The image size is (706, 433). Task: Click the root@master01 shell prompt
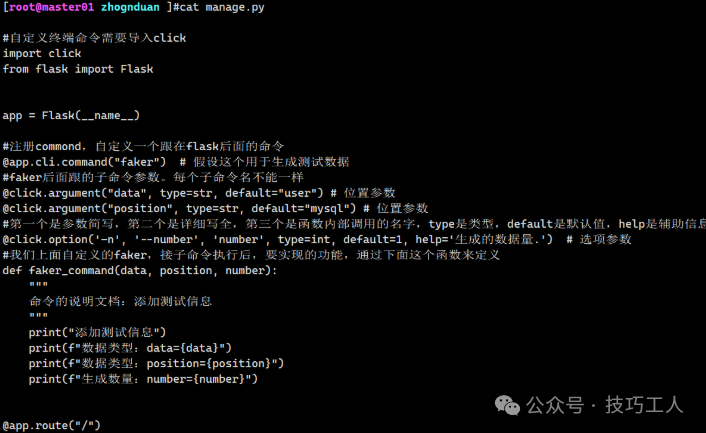(x=48, y=7)
